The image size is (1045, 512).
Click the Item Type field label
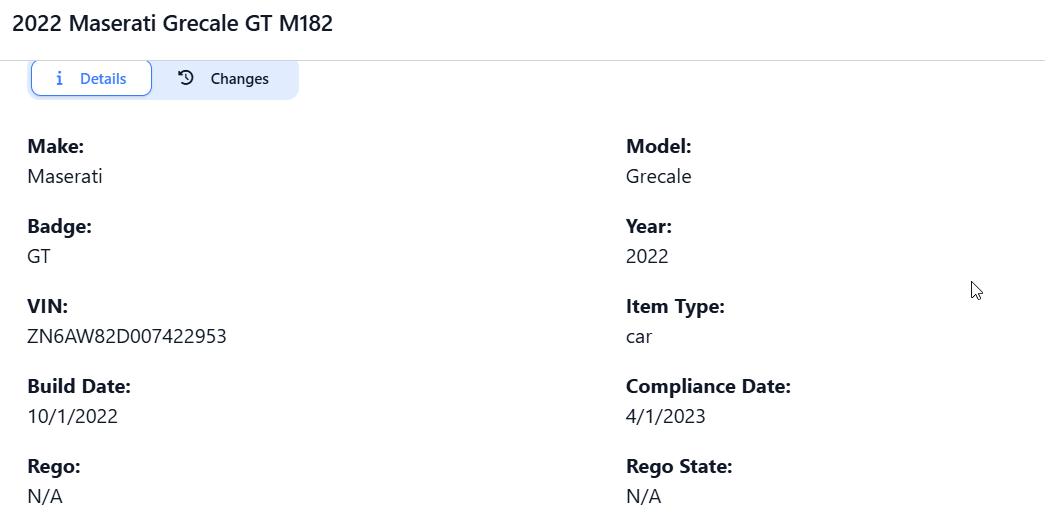pyautogui.click(x=675, y=306)
